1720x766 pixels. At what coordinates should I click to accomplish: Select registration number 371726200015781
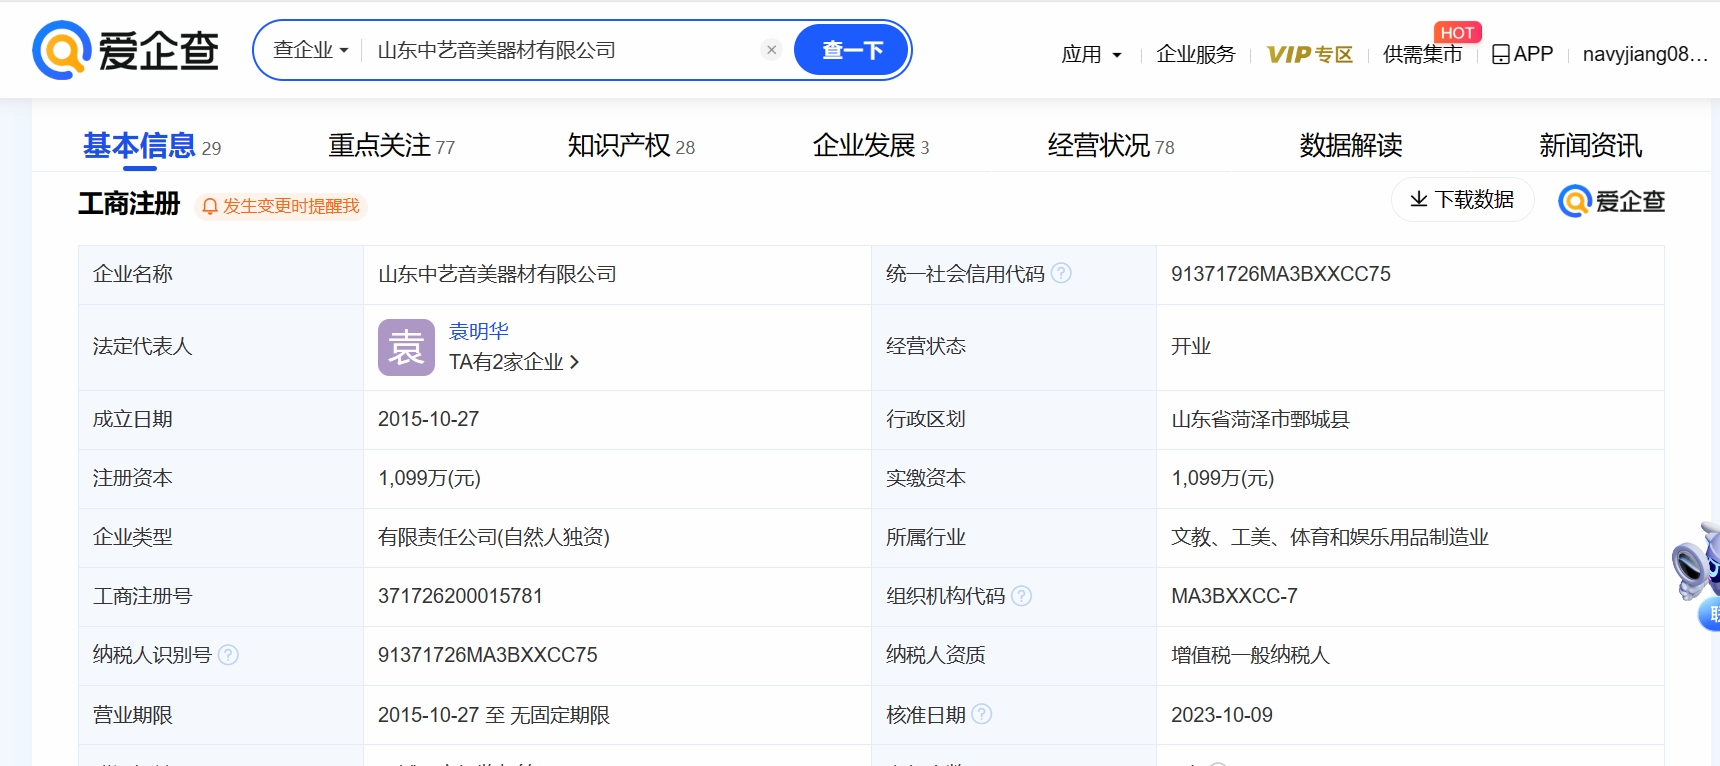pyautogui.click(x=460, y=596)
